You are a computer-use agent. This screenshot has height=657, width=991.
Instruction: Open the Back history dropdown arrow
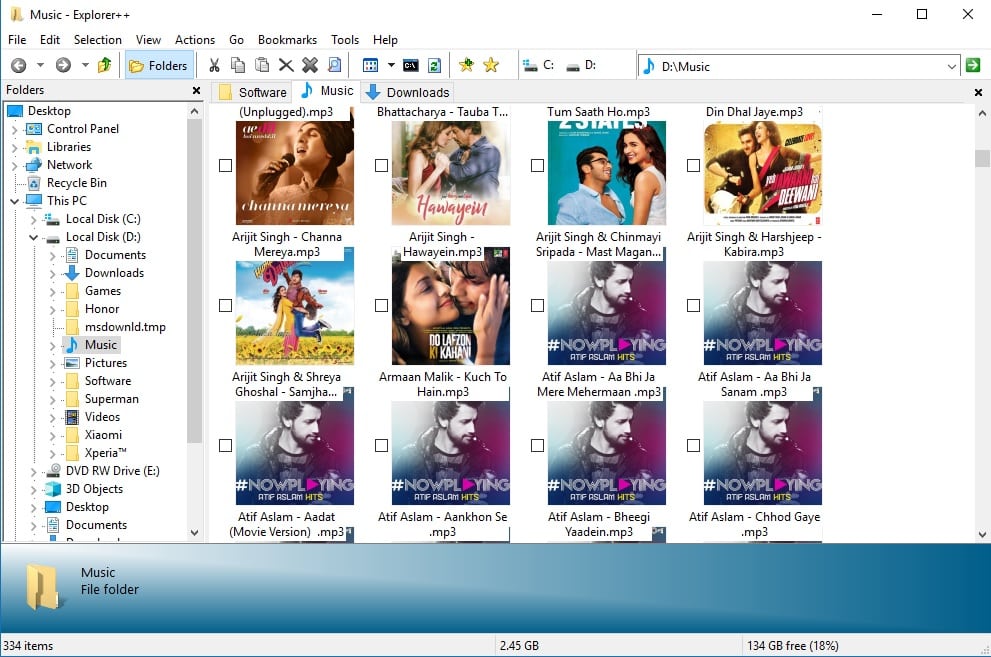coord(40,65)
